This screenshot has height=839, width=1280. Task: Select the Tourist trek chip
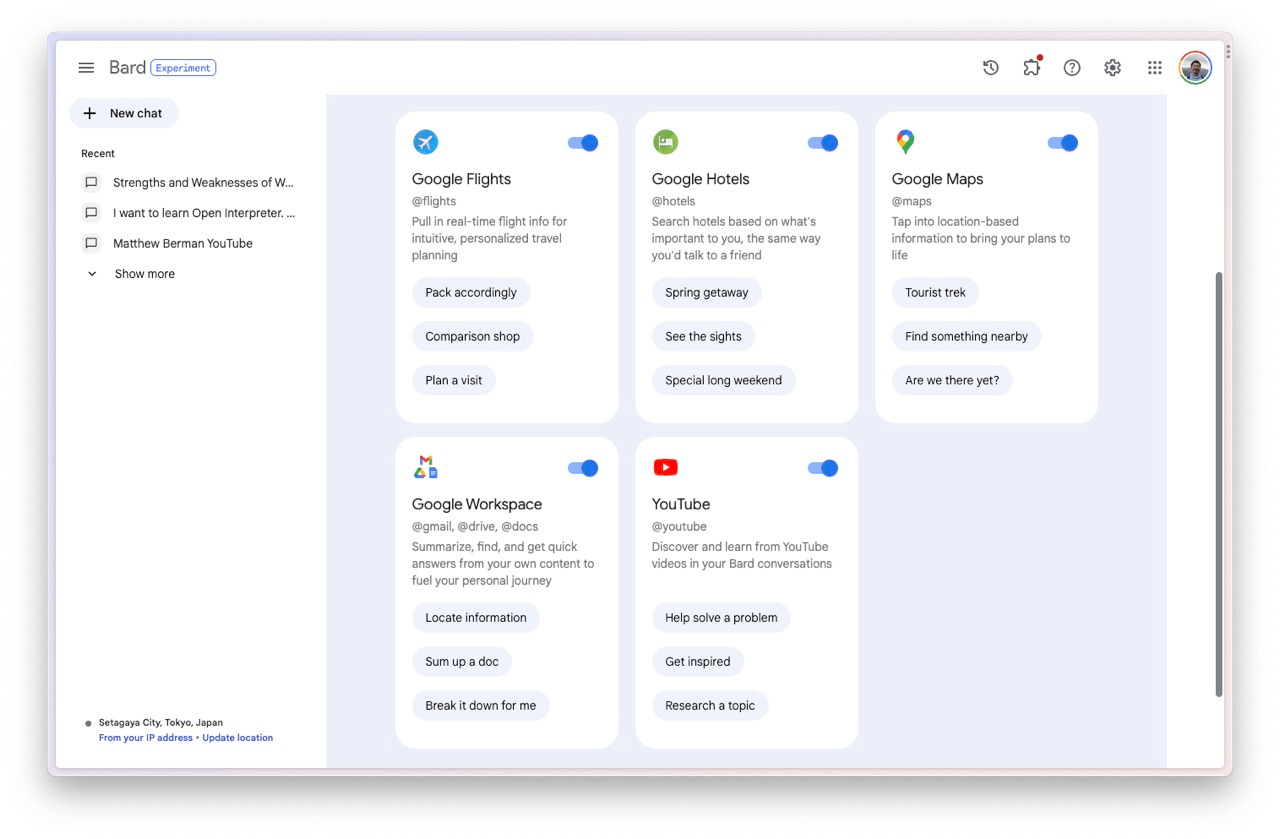click(935, 293)
